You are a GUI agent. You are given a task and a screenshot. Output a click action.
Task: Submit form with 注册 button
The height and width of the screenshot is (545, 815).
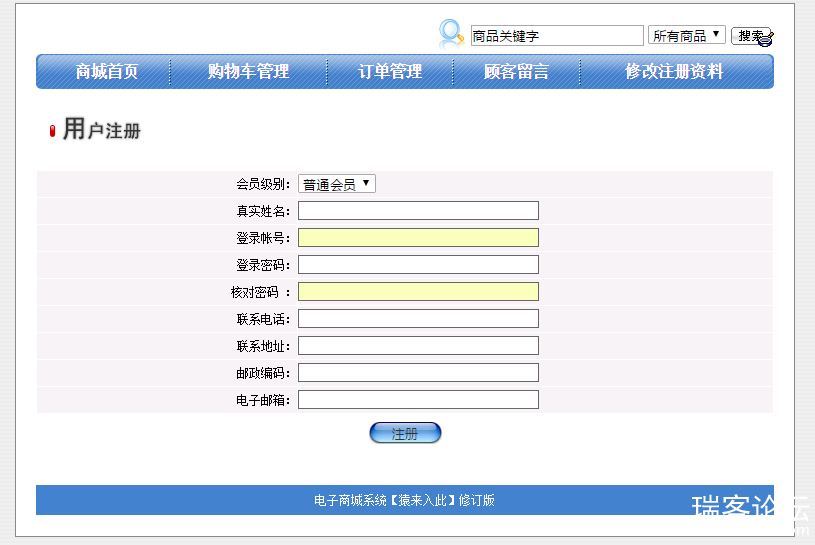pyautogui.click(x=405, y=433)
